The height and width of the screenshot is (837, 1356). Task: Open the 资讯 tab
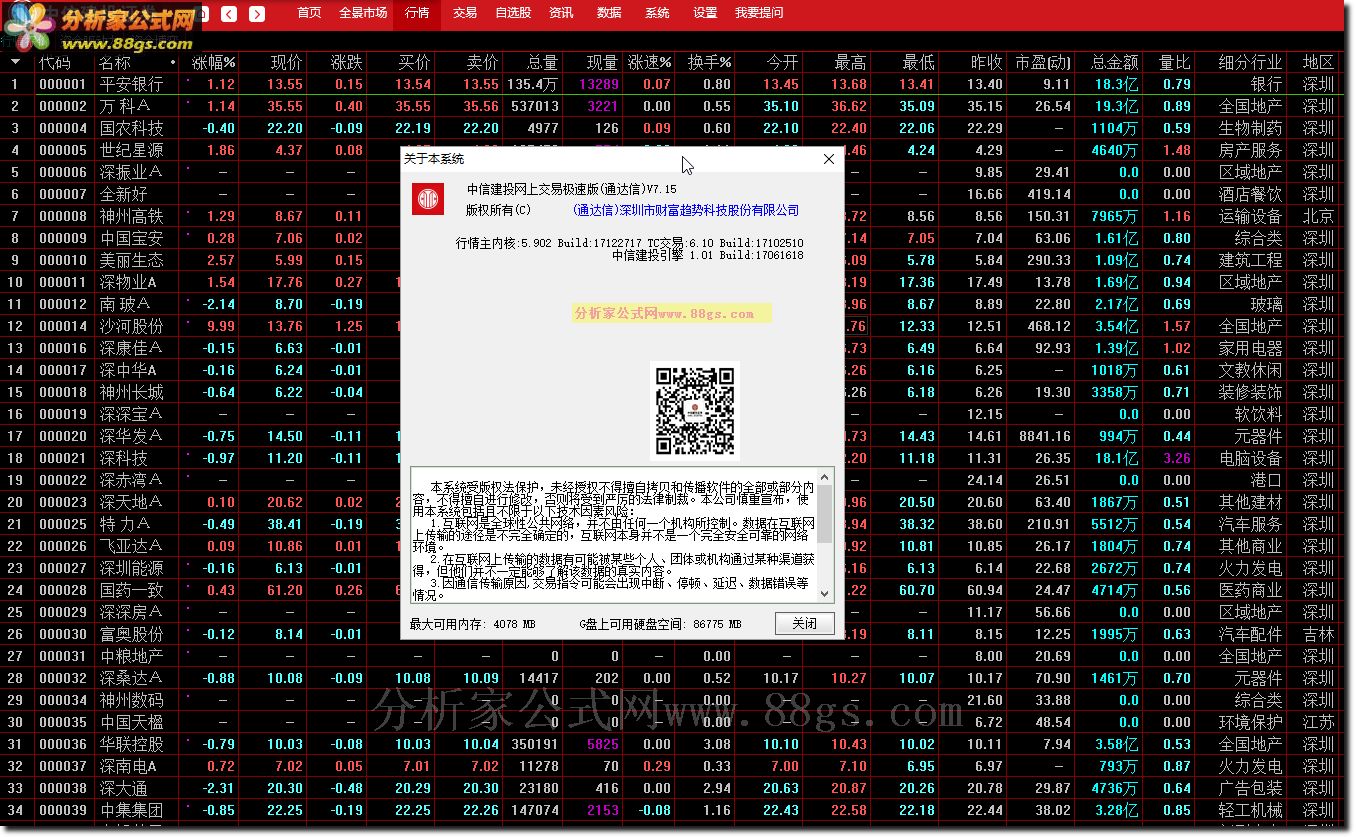[561, 13]
